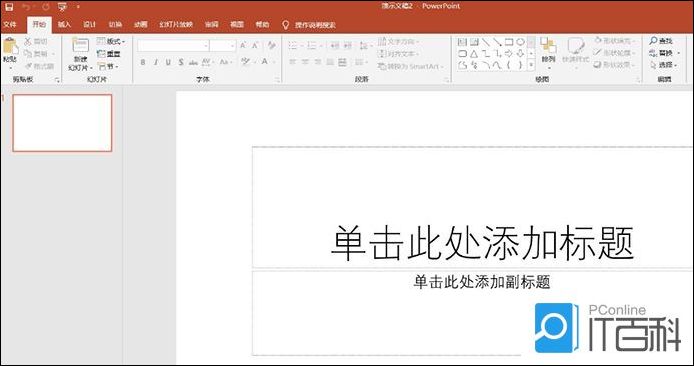694x366 pixels.
Task: Switch to the Design (设计) tab
Action: coord(90,24)
